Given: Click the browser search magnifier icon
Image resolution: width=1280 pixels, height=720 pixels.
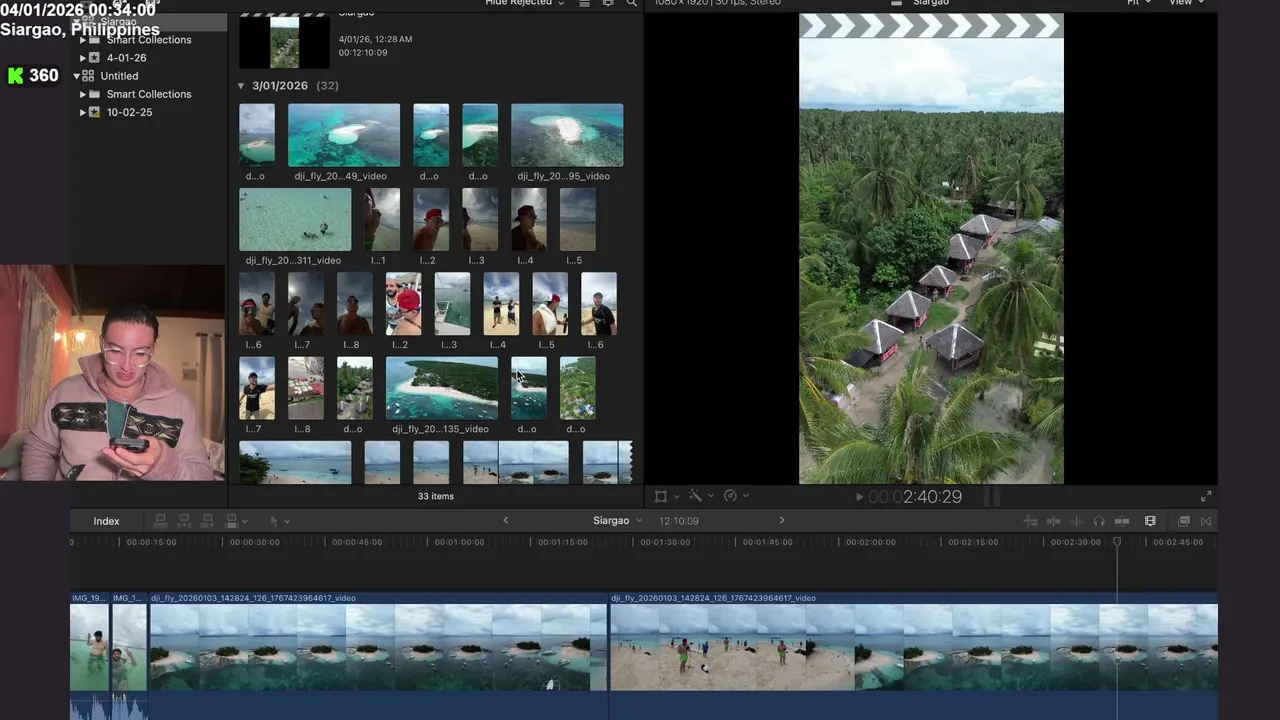Looking at the screenshot, I should [631, 3].
